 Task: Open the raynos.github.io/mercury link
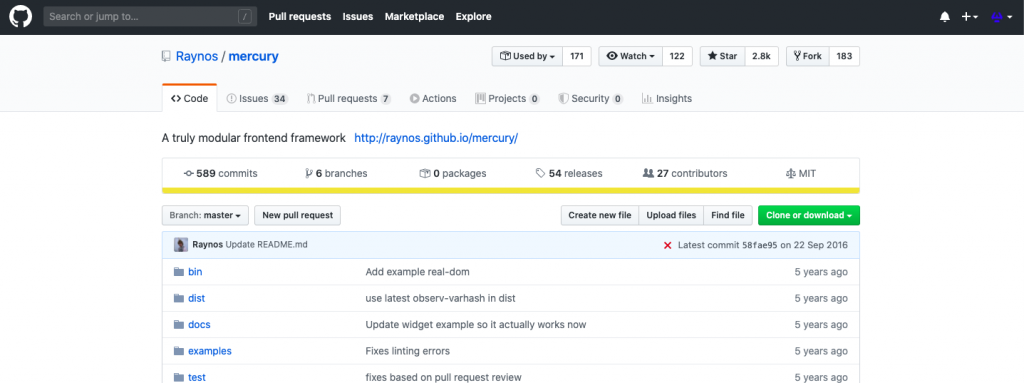(436, 139)
